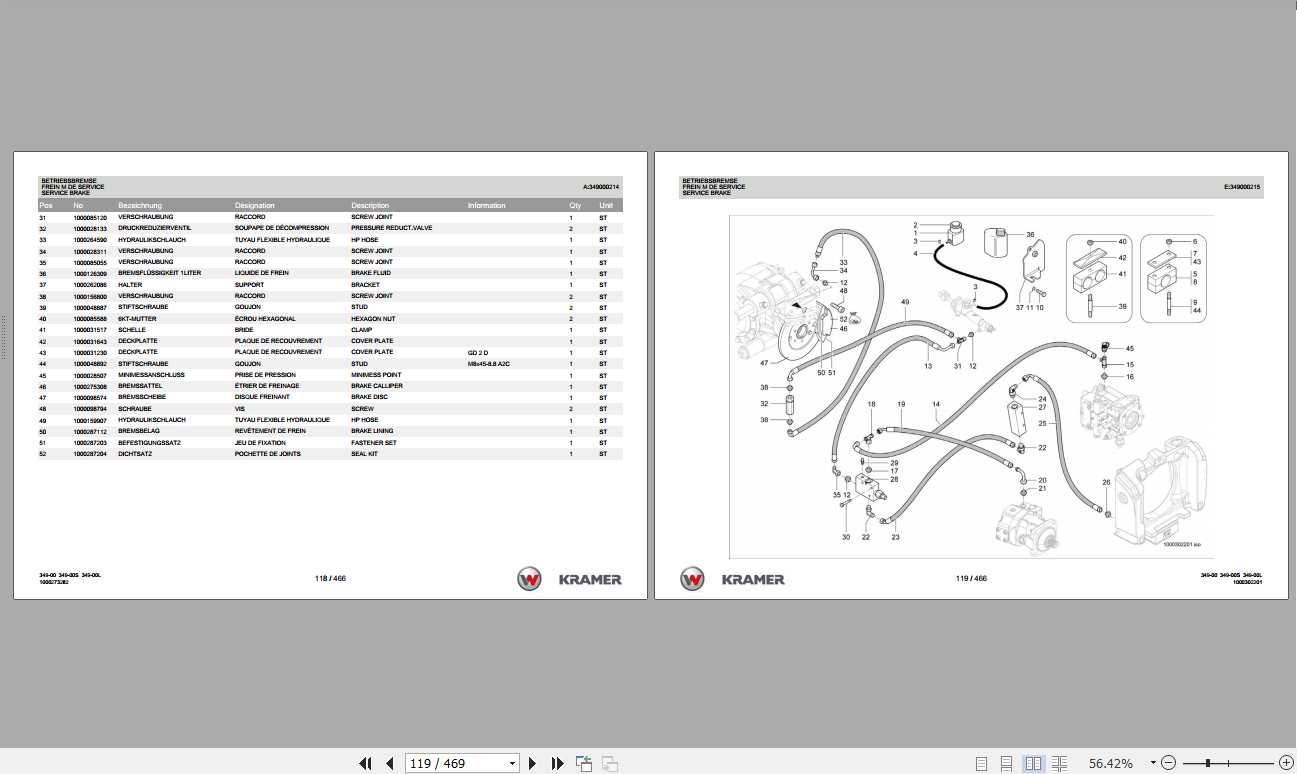Click 'HEXAGON NUT' in row 40

373,319
